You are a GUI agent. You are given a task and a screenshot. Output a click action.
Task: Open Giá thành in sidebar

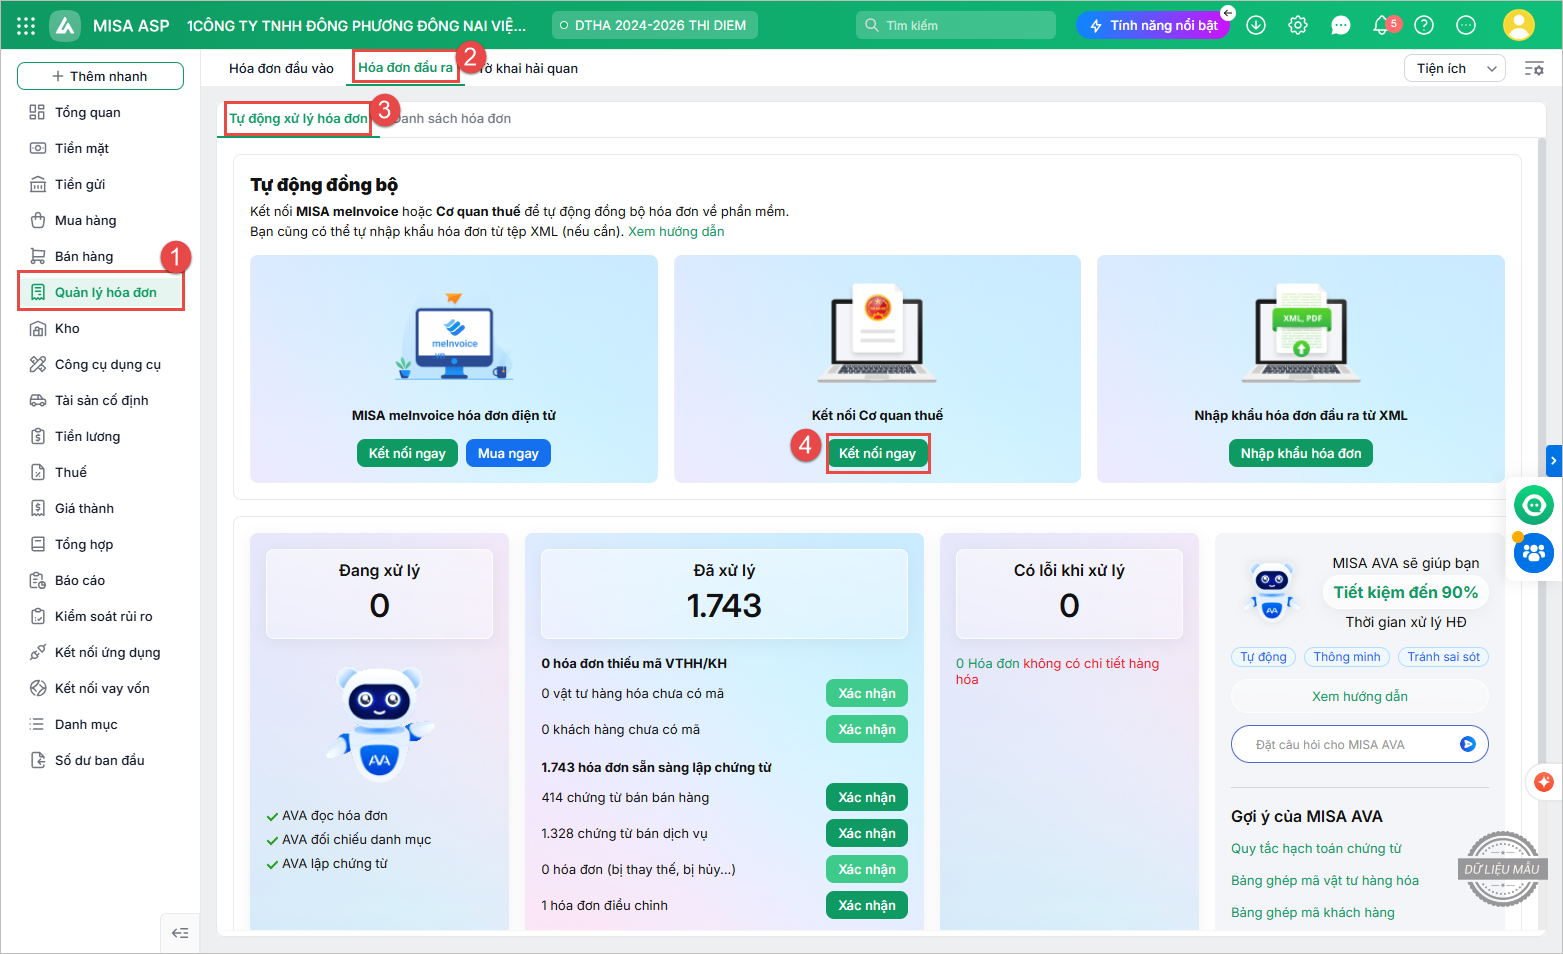(x=100, y=508)
